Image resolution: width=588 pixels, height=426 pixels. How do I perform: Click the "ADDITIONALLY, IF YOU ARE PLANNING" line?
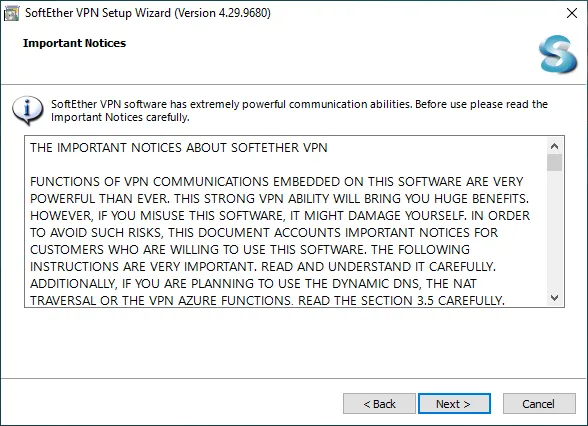(x=253, y=284)
